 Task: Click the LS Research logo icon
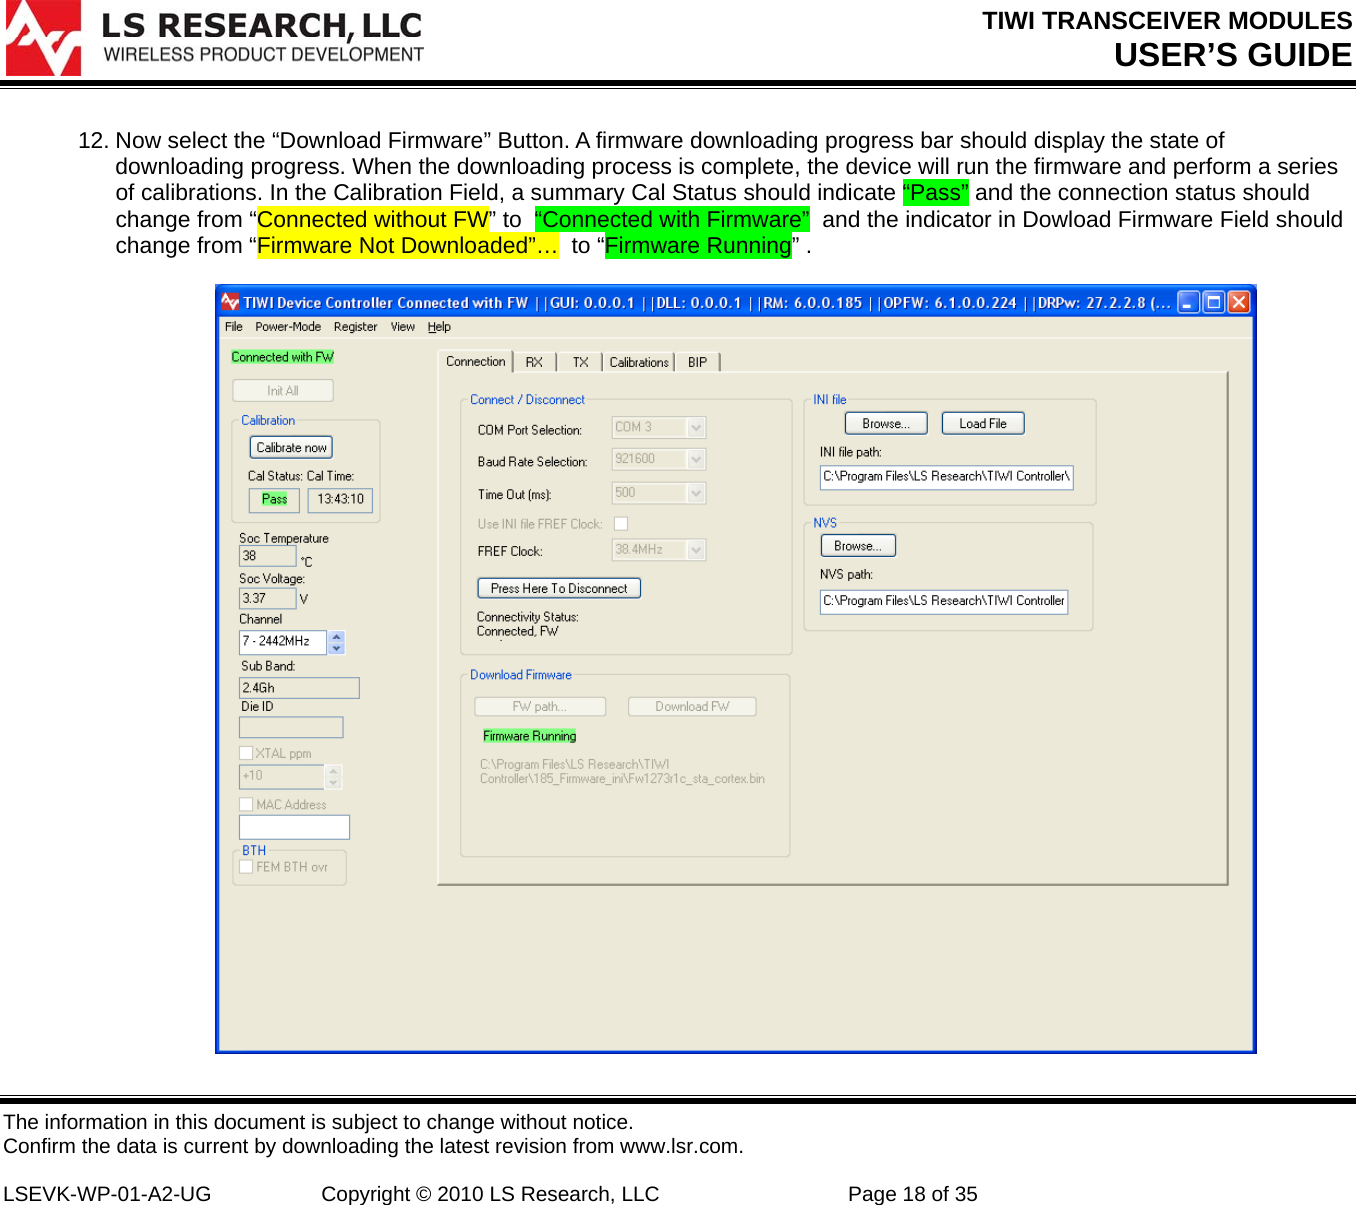point(44,38)
